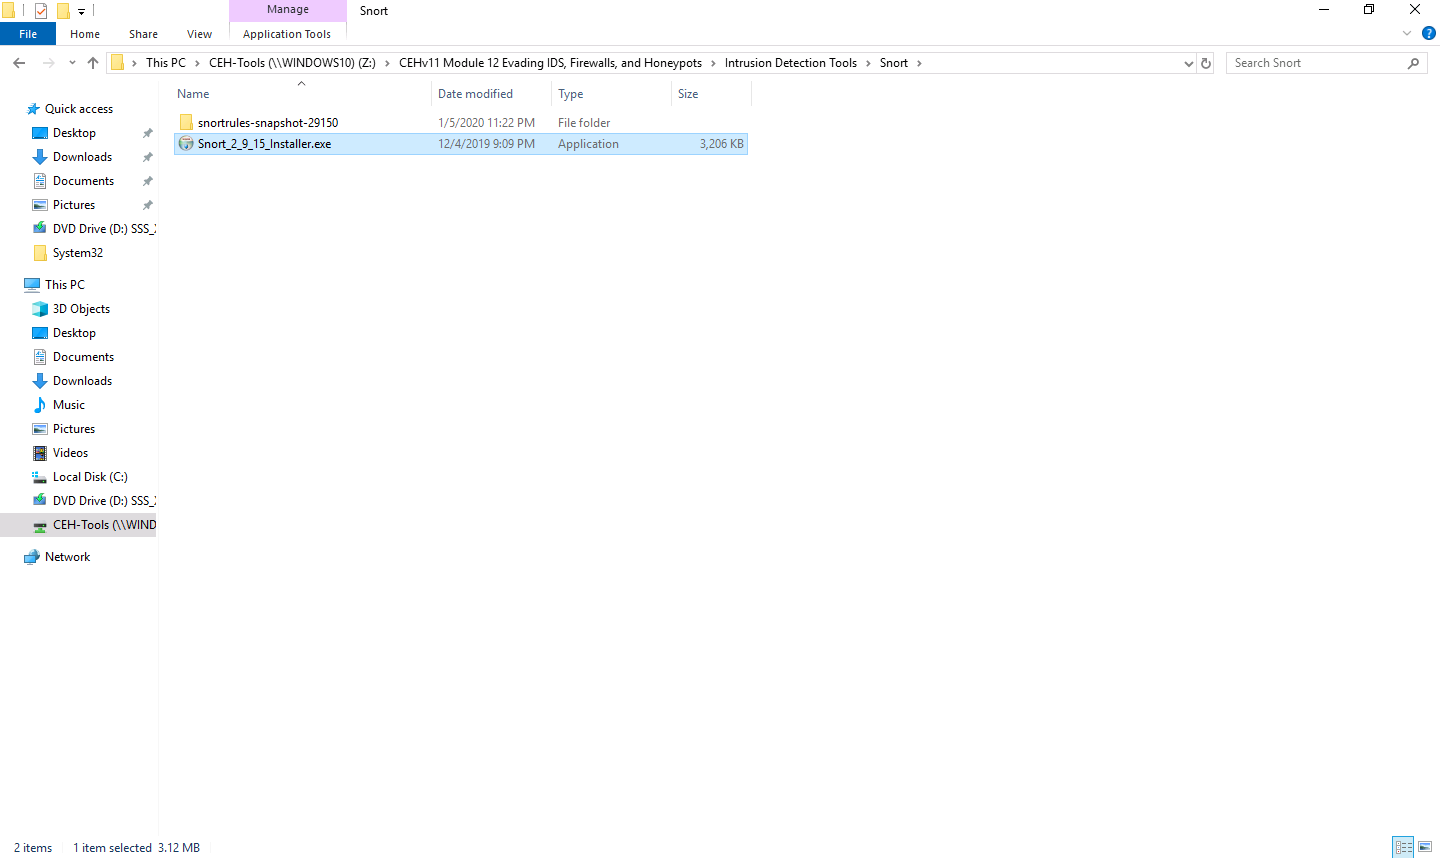Expand chevron after Intrusion Detection Tools breadcrumb
The height and width of the screenshot is (858, 1440).
[x=868, y=63]
